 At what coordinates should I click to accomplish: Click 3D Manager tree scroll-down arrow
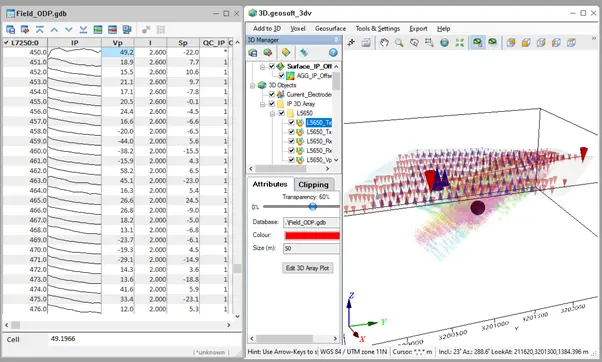[336, 160]
